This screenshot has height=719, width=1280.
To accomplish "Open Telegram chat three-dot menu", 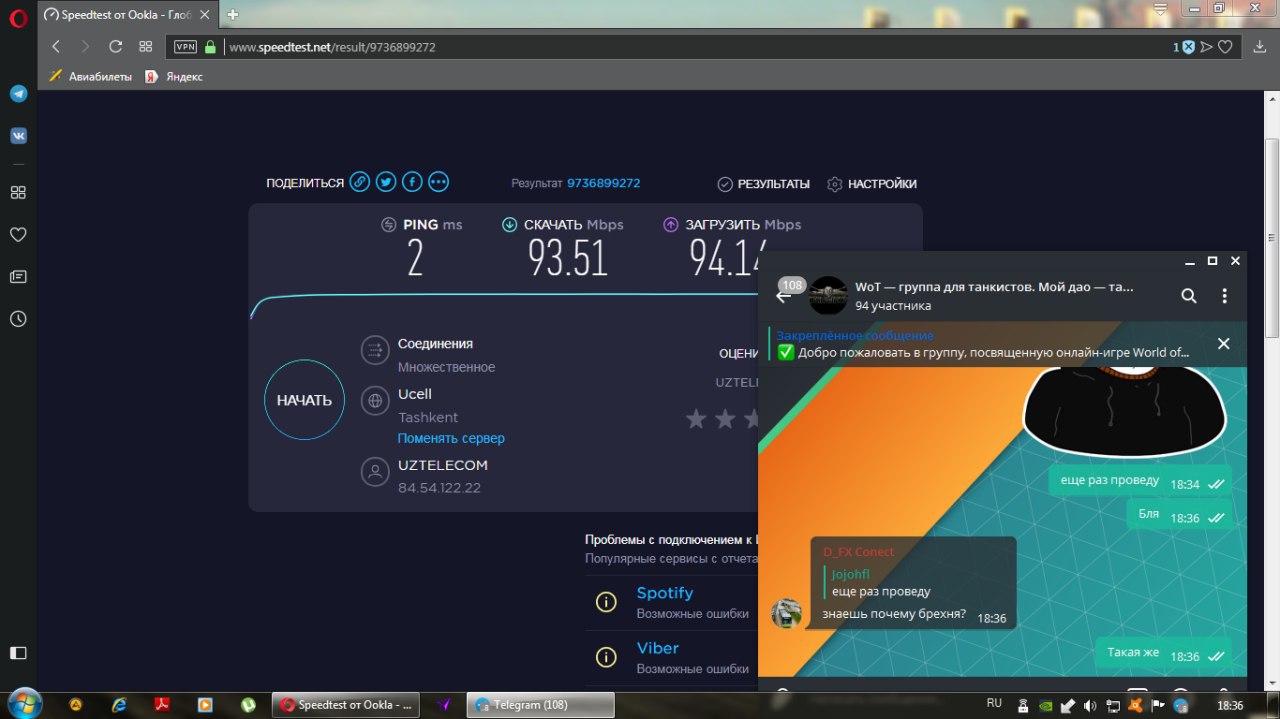I will [1224, 296].
